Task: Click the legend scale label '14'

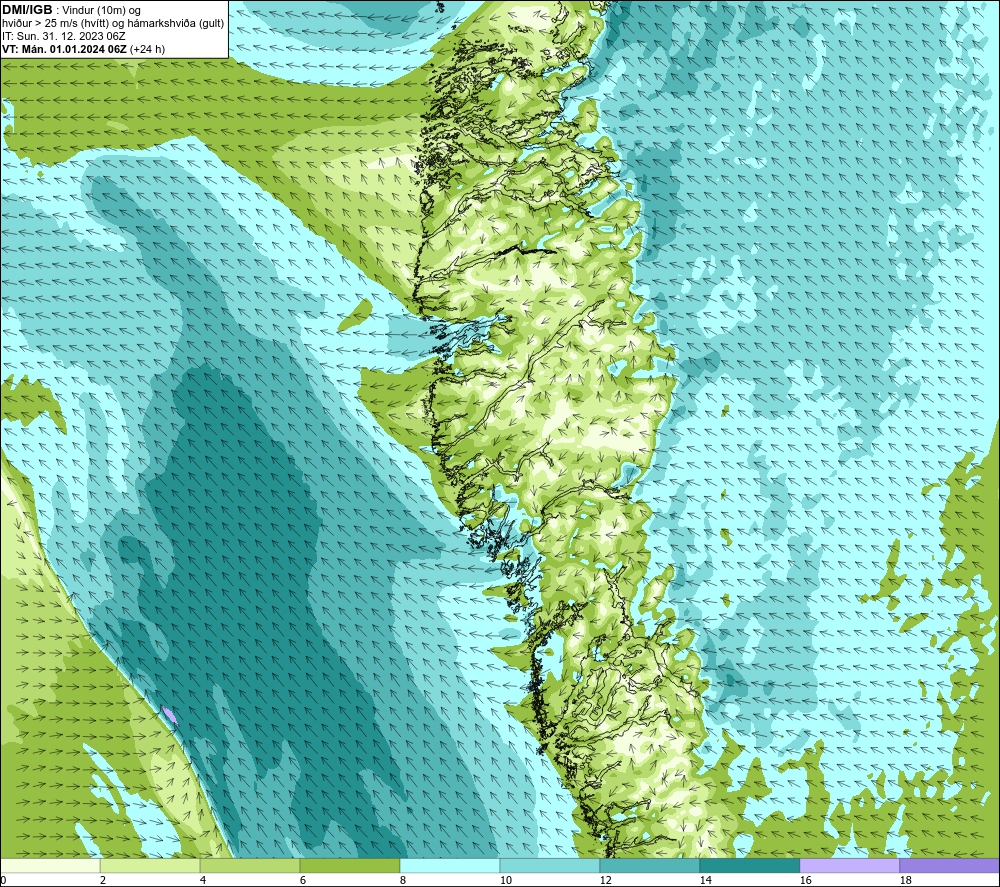Action: pos(705,880)
